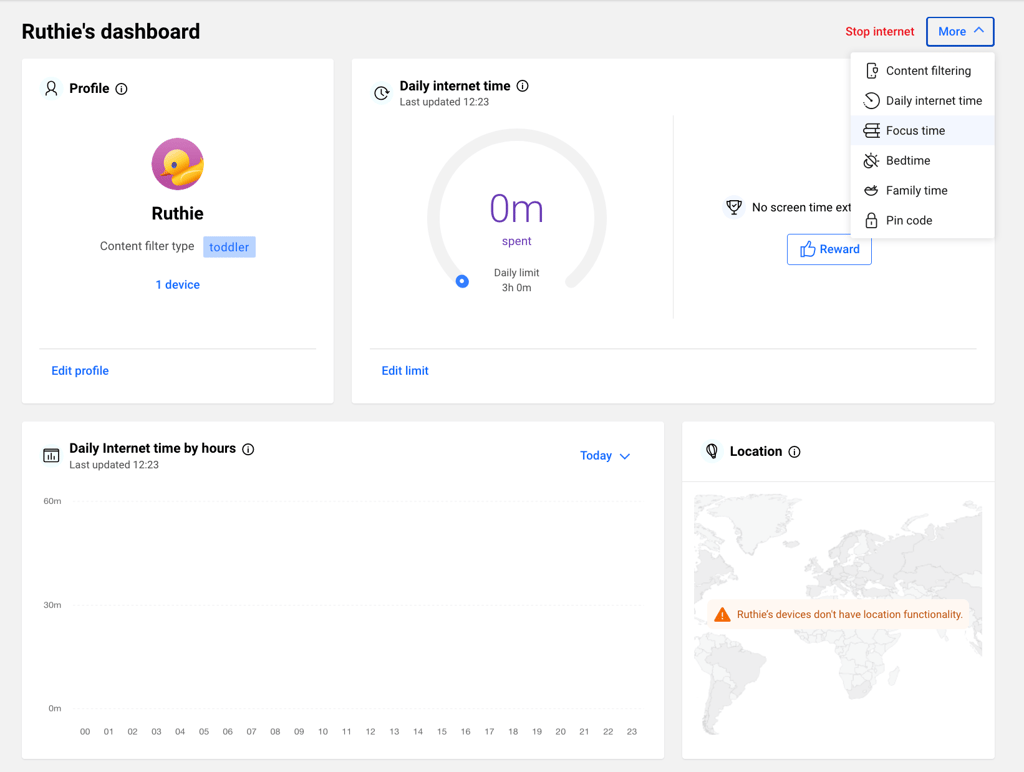Click the blue dot on time gauge

462,281
